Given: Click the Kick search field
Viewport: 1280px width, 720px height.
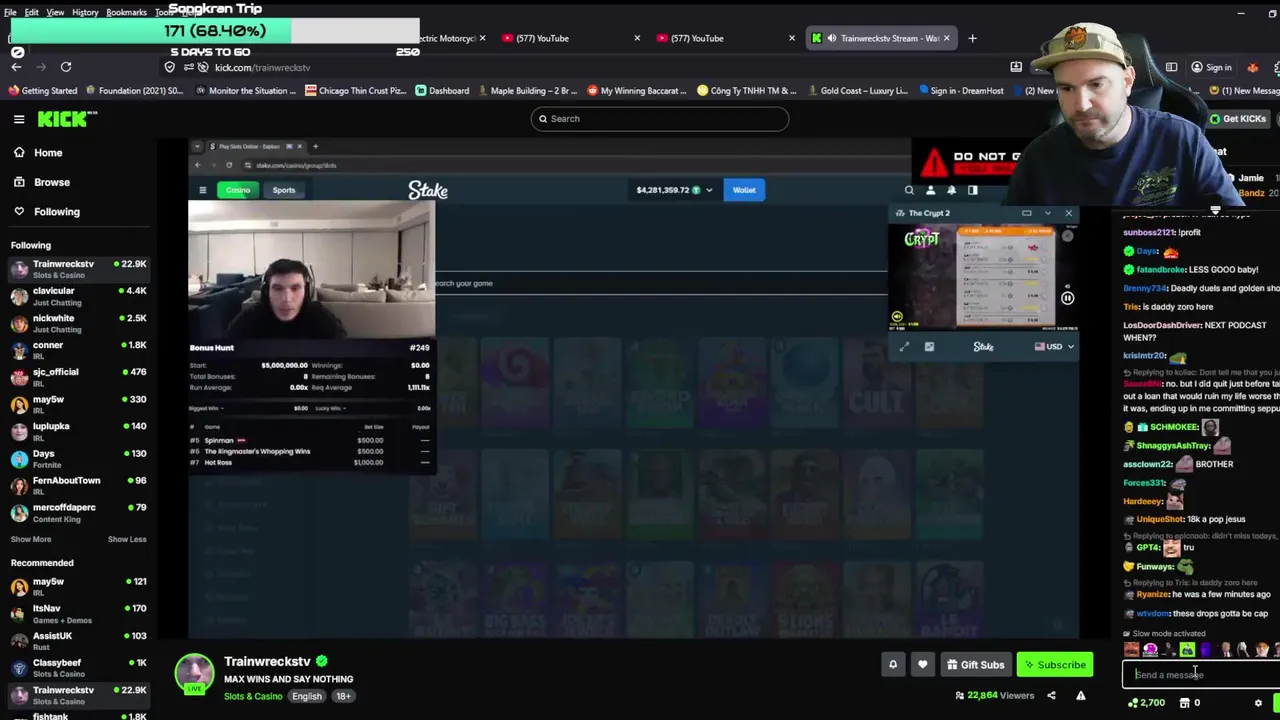Looking at the screenshot, I should (x=660, y=119).
